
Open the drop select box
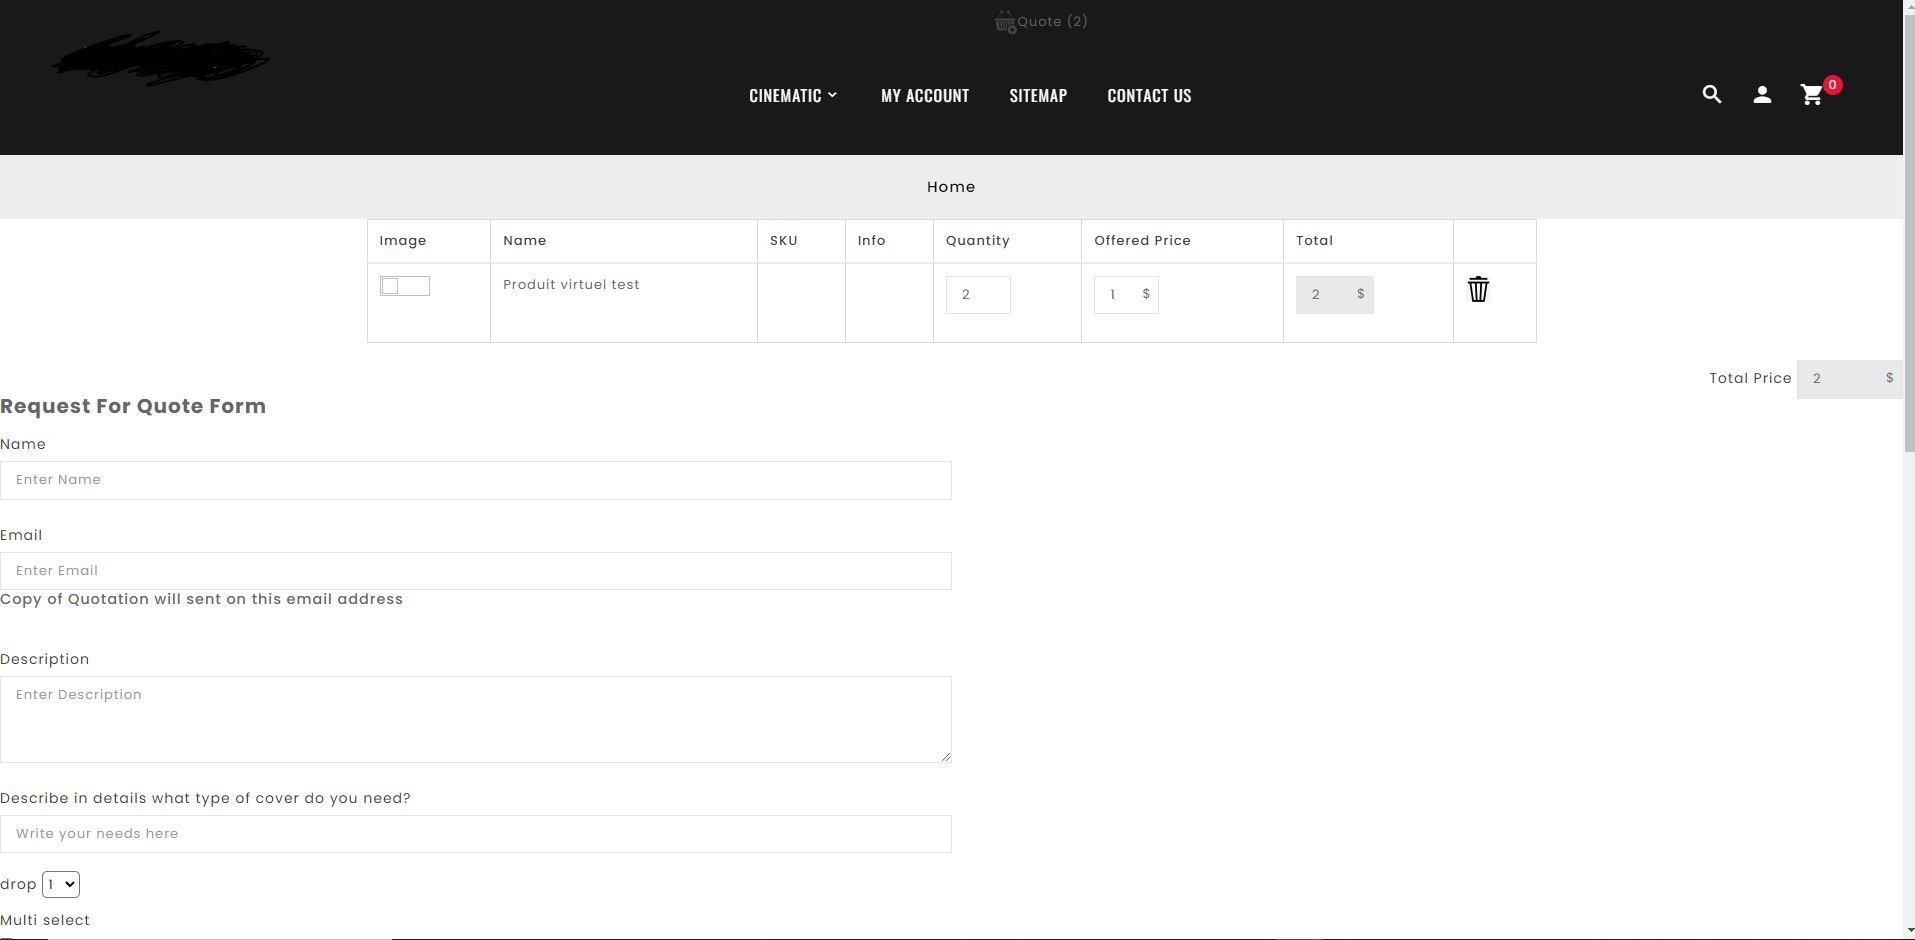click(x=61, y=884)
